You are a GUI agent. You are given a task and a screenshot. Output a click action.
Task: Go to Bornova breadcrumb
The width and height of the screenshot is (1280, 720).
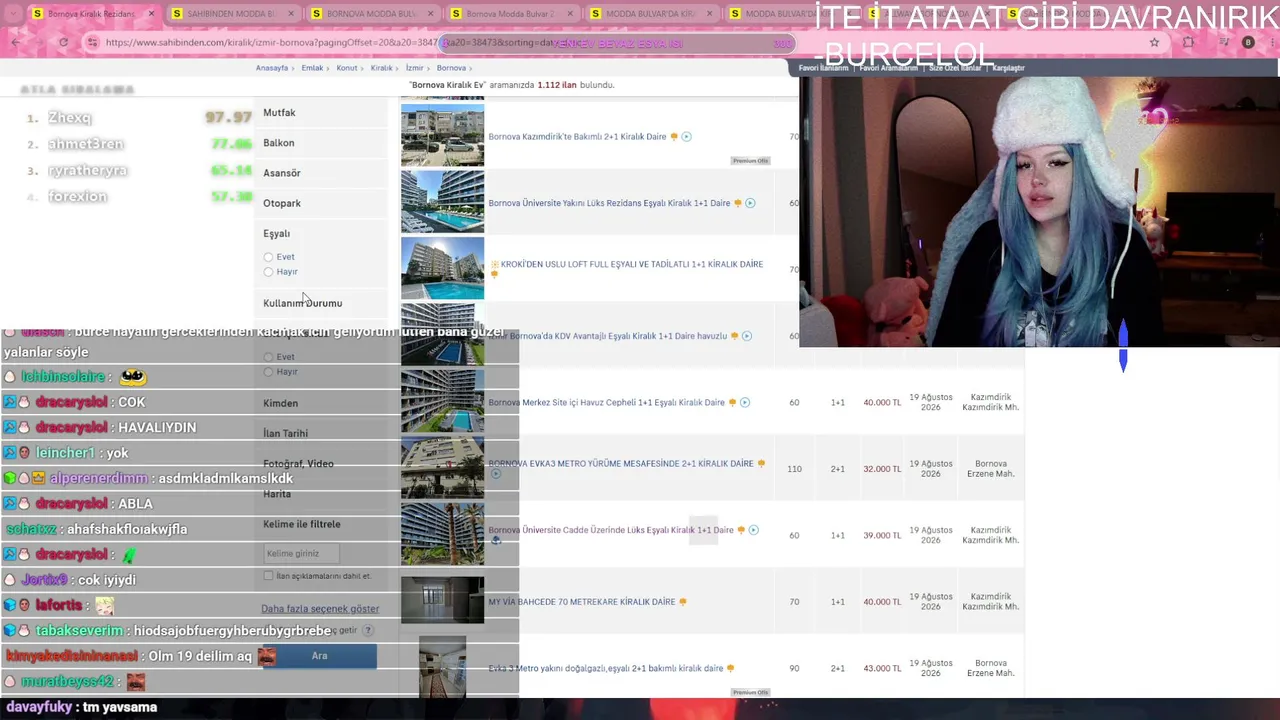451,68
